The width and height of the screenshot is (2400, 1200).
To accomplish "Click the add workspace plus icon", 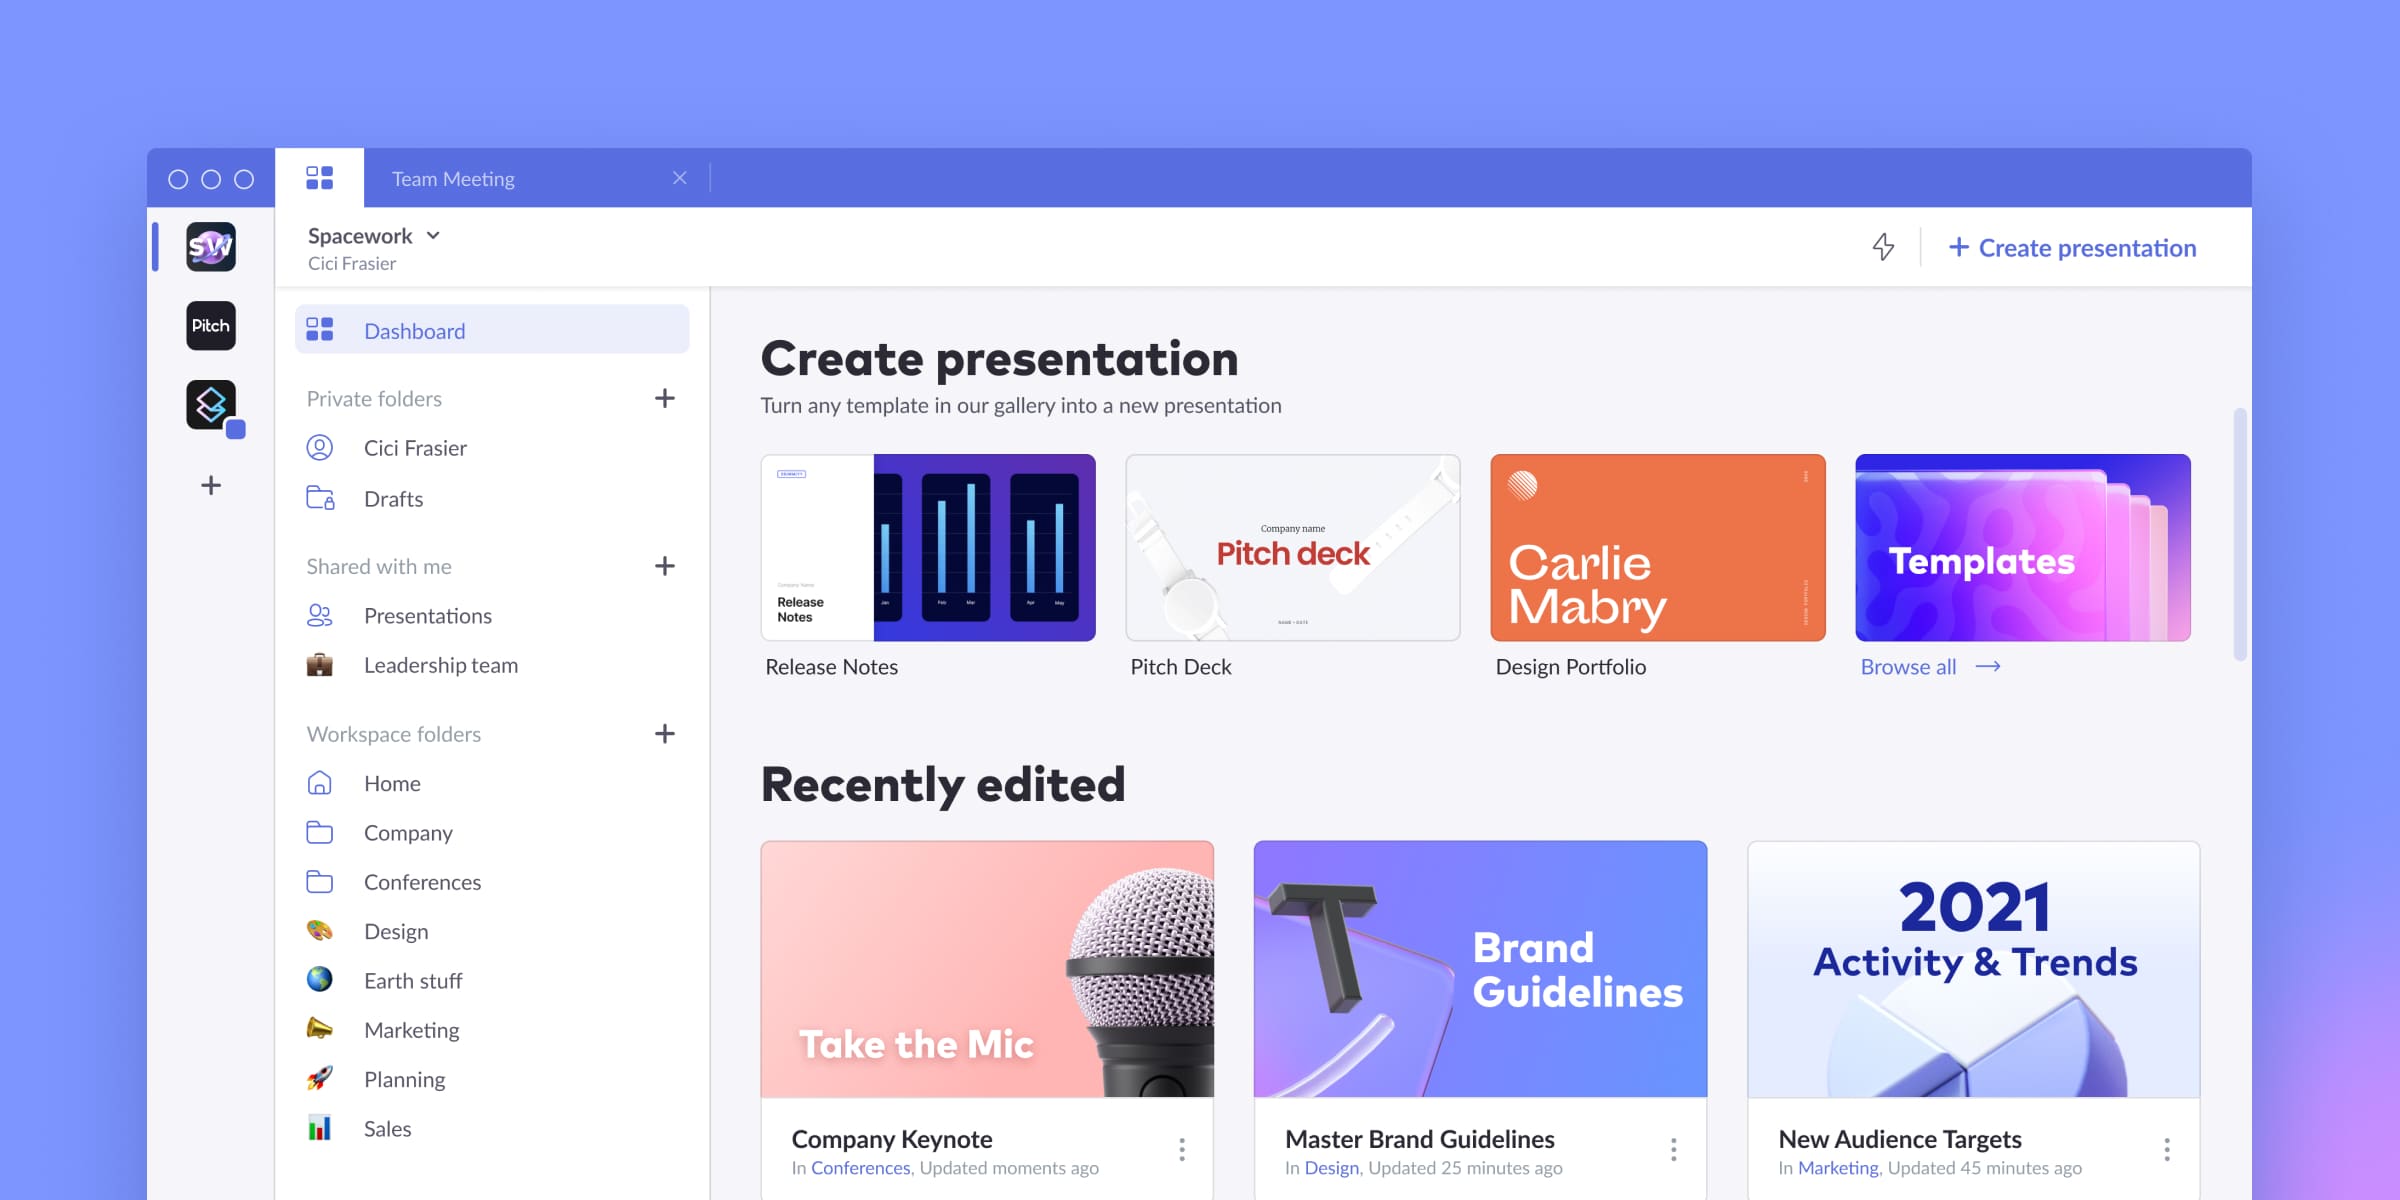I will point(211,486).
